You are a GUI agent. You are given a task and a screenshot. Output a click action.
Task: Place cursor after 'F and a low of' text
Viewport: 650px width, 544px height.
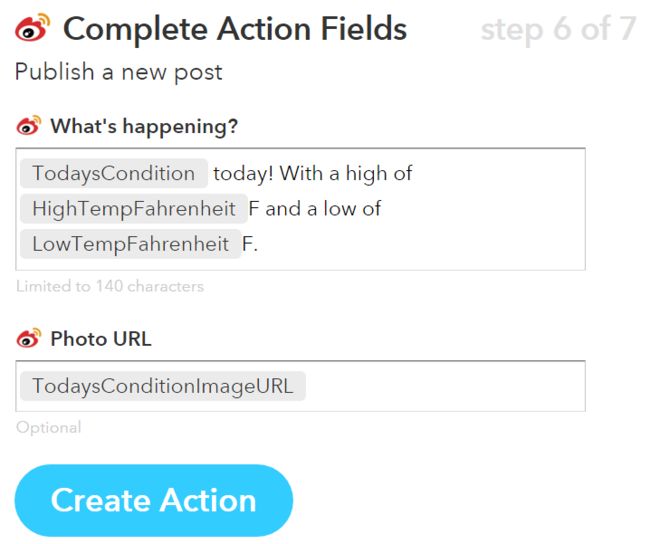tap(382, 209)
